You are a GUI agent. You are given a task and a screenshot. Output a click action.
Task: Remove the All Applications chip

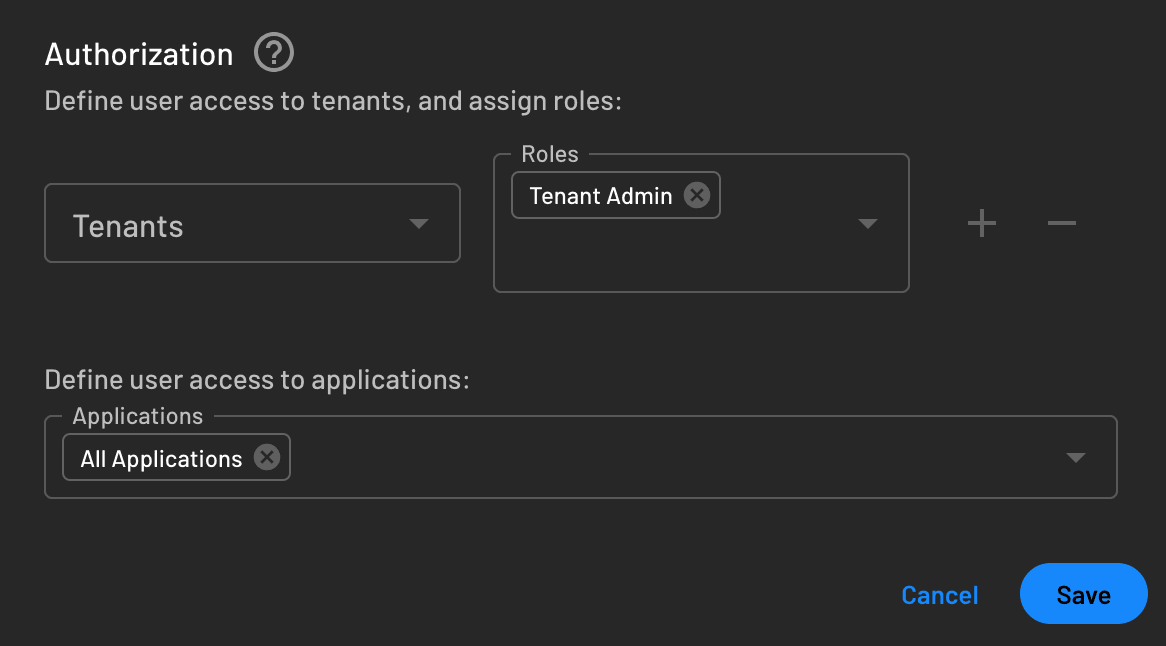tap(267, 457)
